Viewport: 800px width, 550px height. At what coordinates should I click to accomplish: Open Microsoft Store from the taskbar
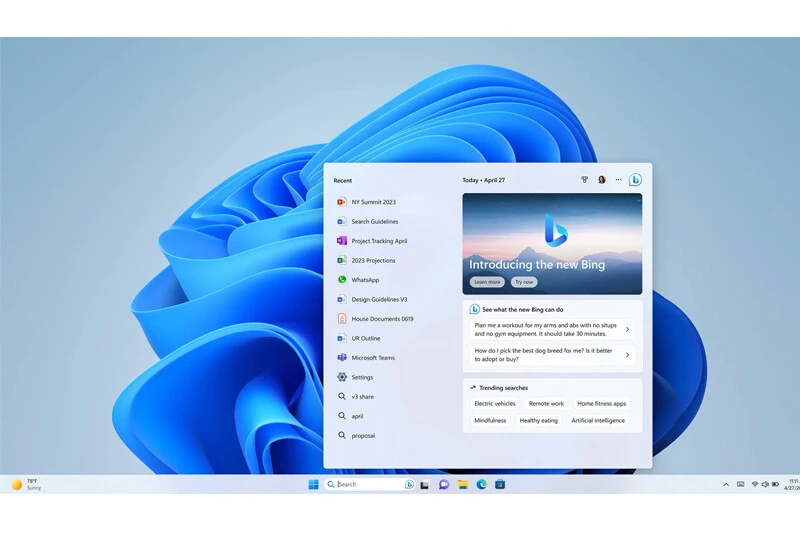[500, 484]
